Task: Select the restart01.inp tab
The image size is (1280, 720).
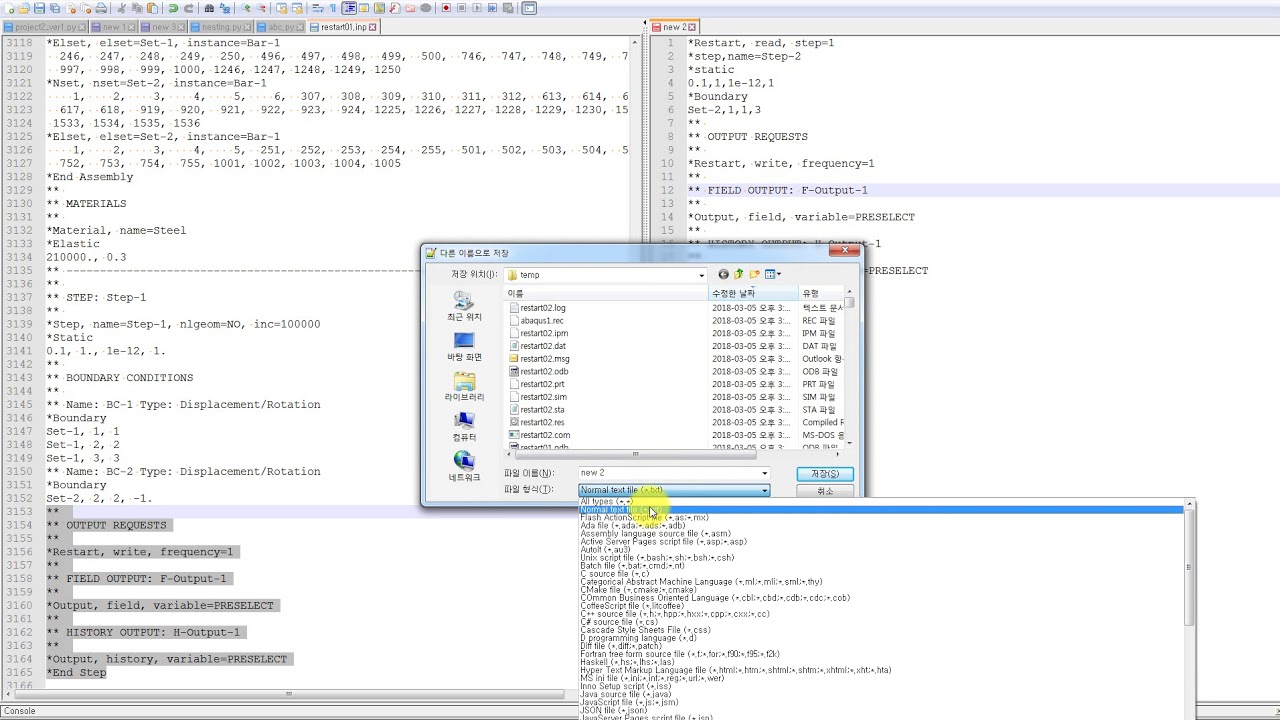Action: 343,27
